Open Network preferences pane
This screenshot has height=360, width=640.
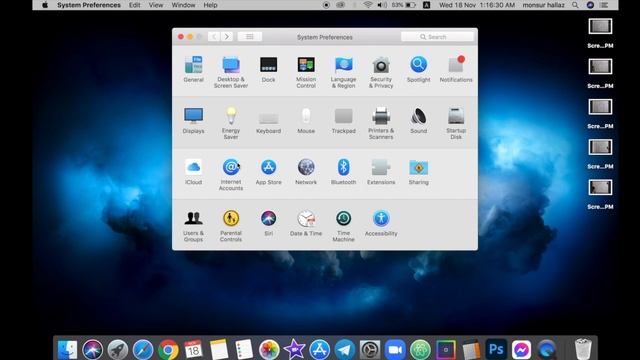click(x=306, y=172)
